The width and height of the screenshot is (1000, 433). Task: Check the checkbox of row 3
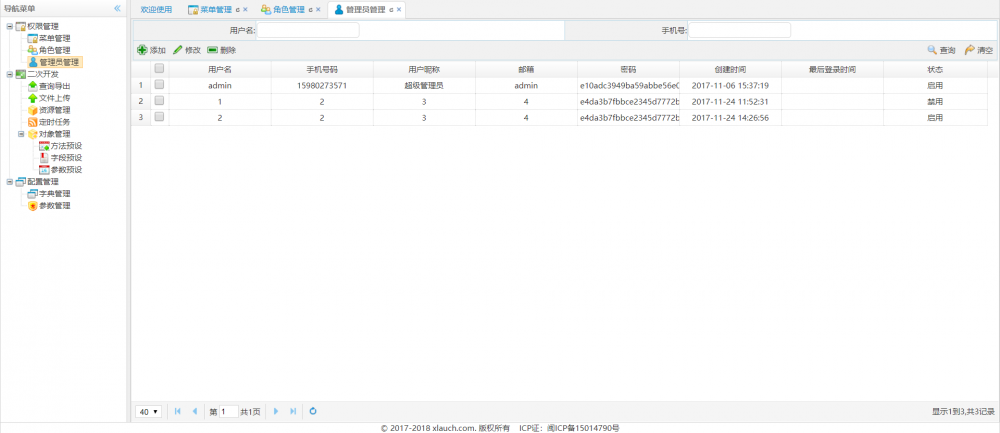pos(159,117)
